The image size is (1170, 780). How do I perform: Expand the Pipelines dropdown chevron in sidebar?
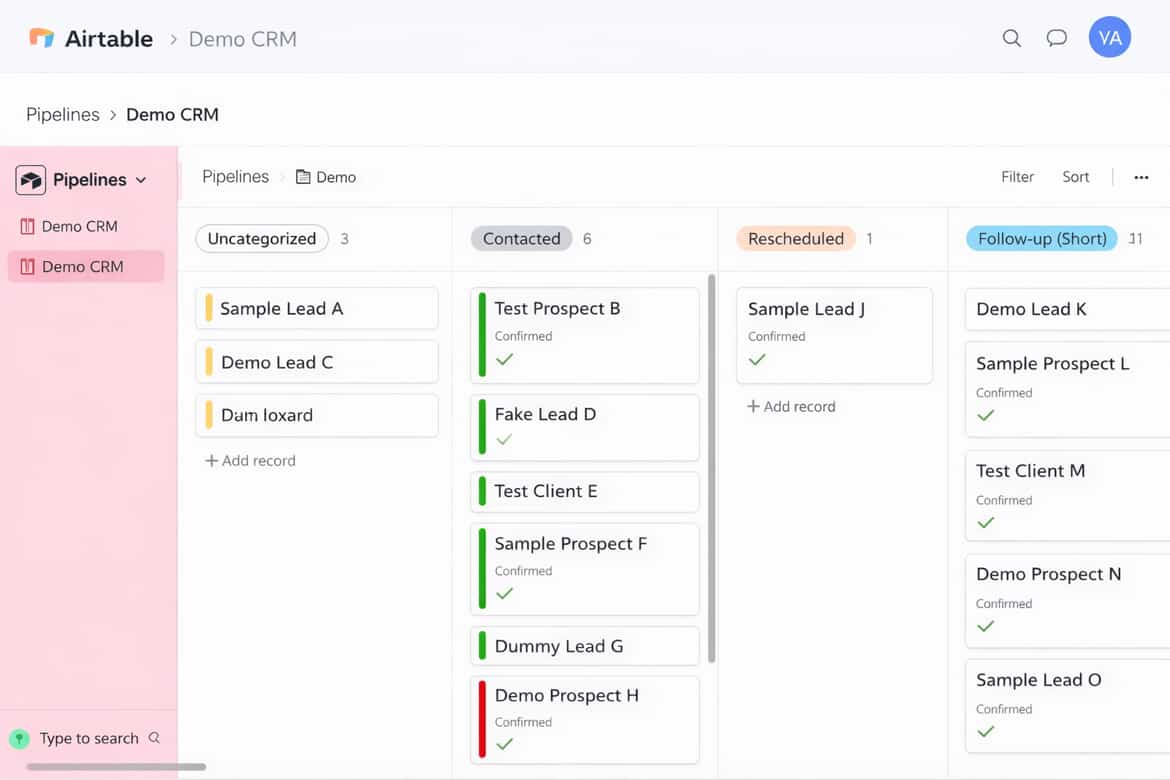[x=141, y=181]
